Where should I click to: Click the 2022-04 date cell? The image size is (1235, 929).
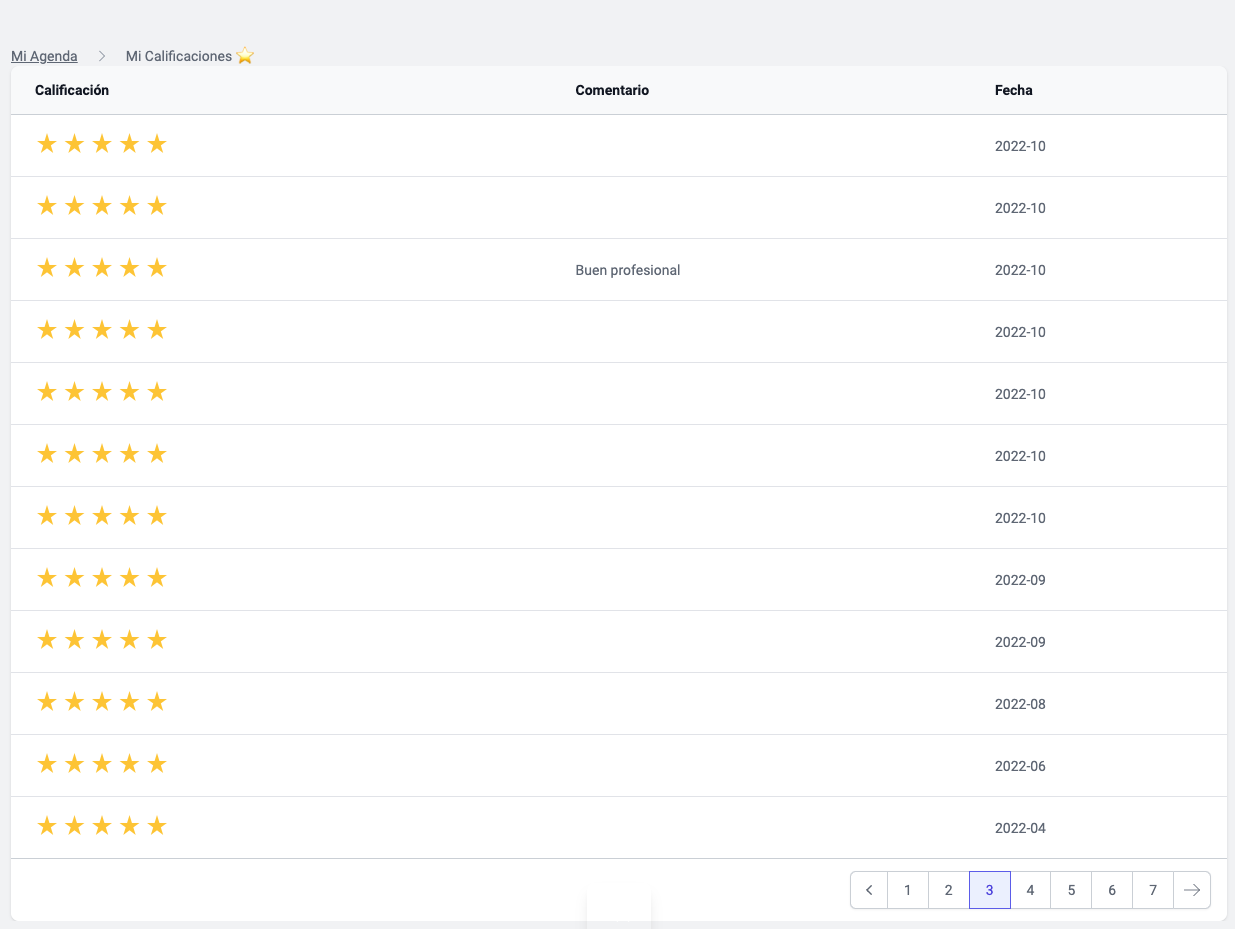pyautogui.click(x=1020, y=828)
